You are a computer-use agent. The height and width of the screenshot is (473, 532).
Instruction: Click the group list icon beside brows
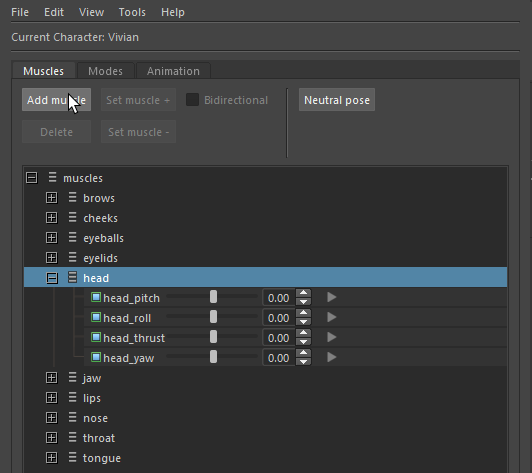coord(72,197)
